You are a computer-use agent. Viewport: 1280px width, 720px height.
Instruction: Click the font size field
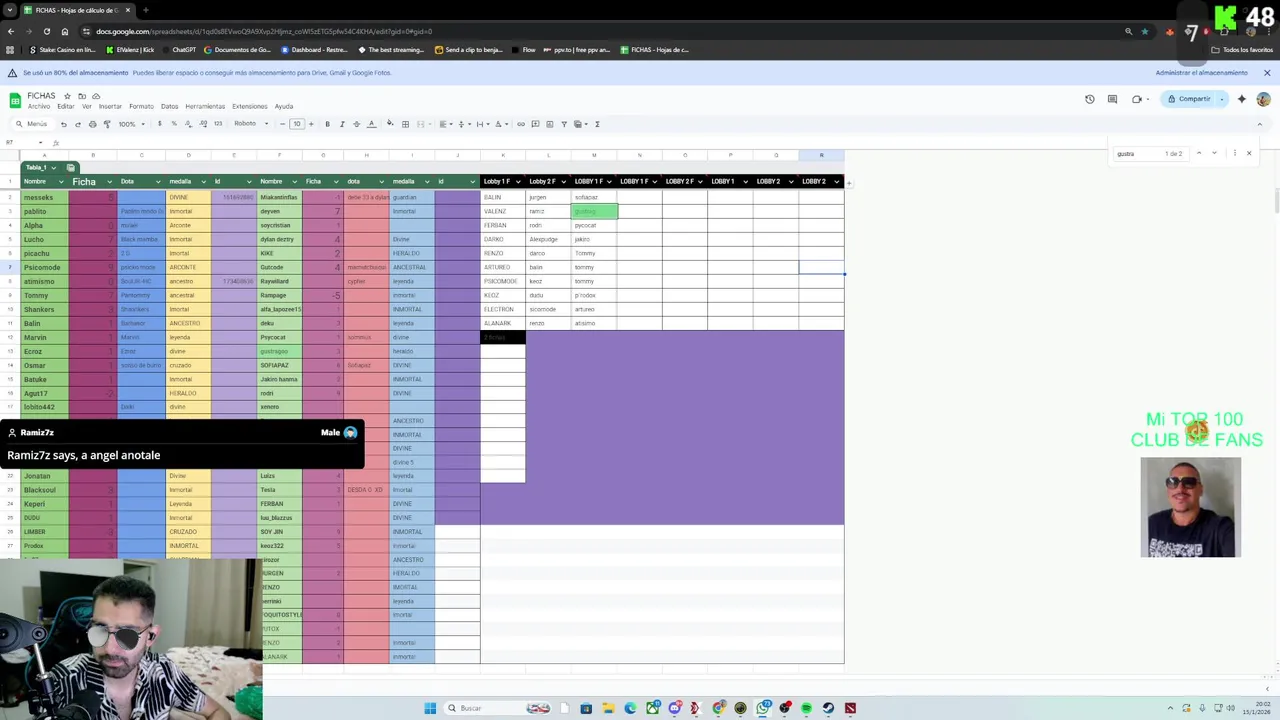296,124
